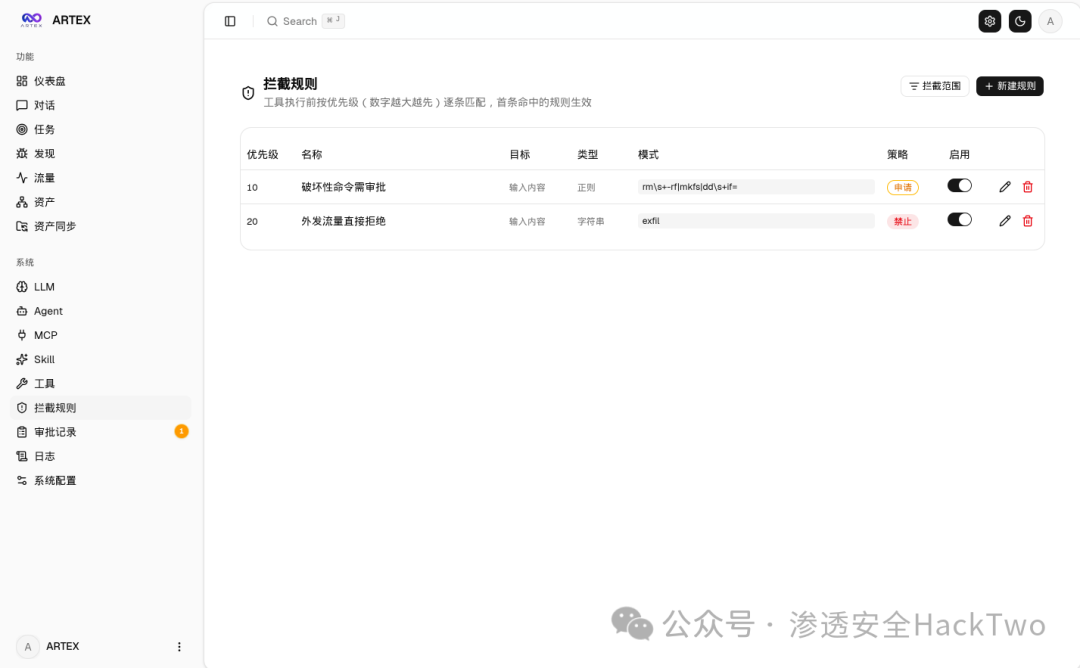Click the 正则 type cell

[x=586, y=187]
